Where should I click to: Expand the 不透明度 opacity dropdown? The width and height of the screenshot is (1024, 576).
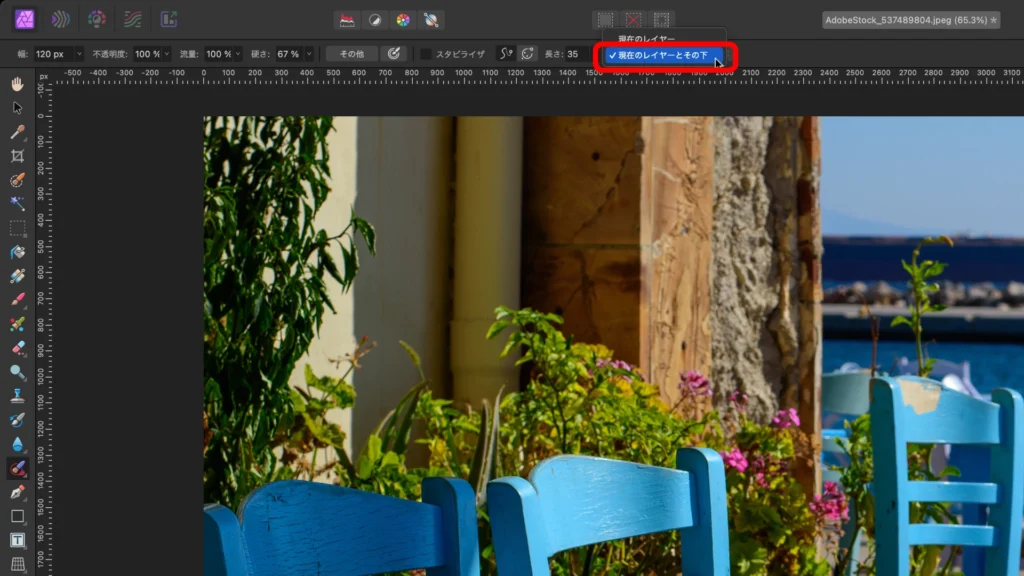point(165,54)
